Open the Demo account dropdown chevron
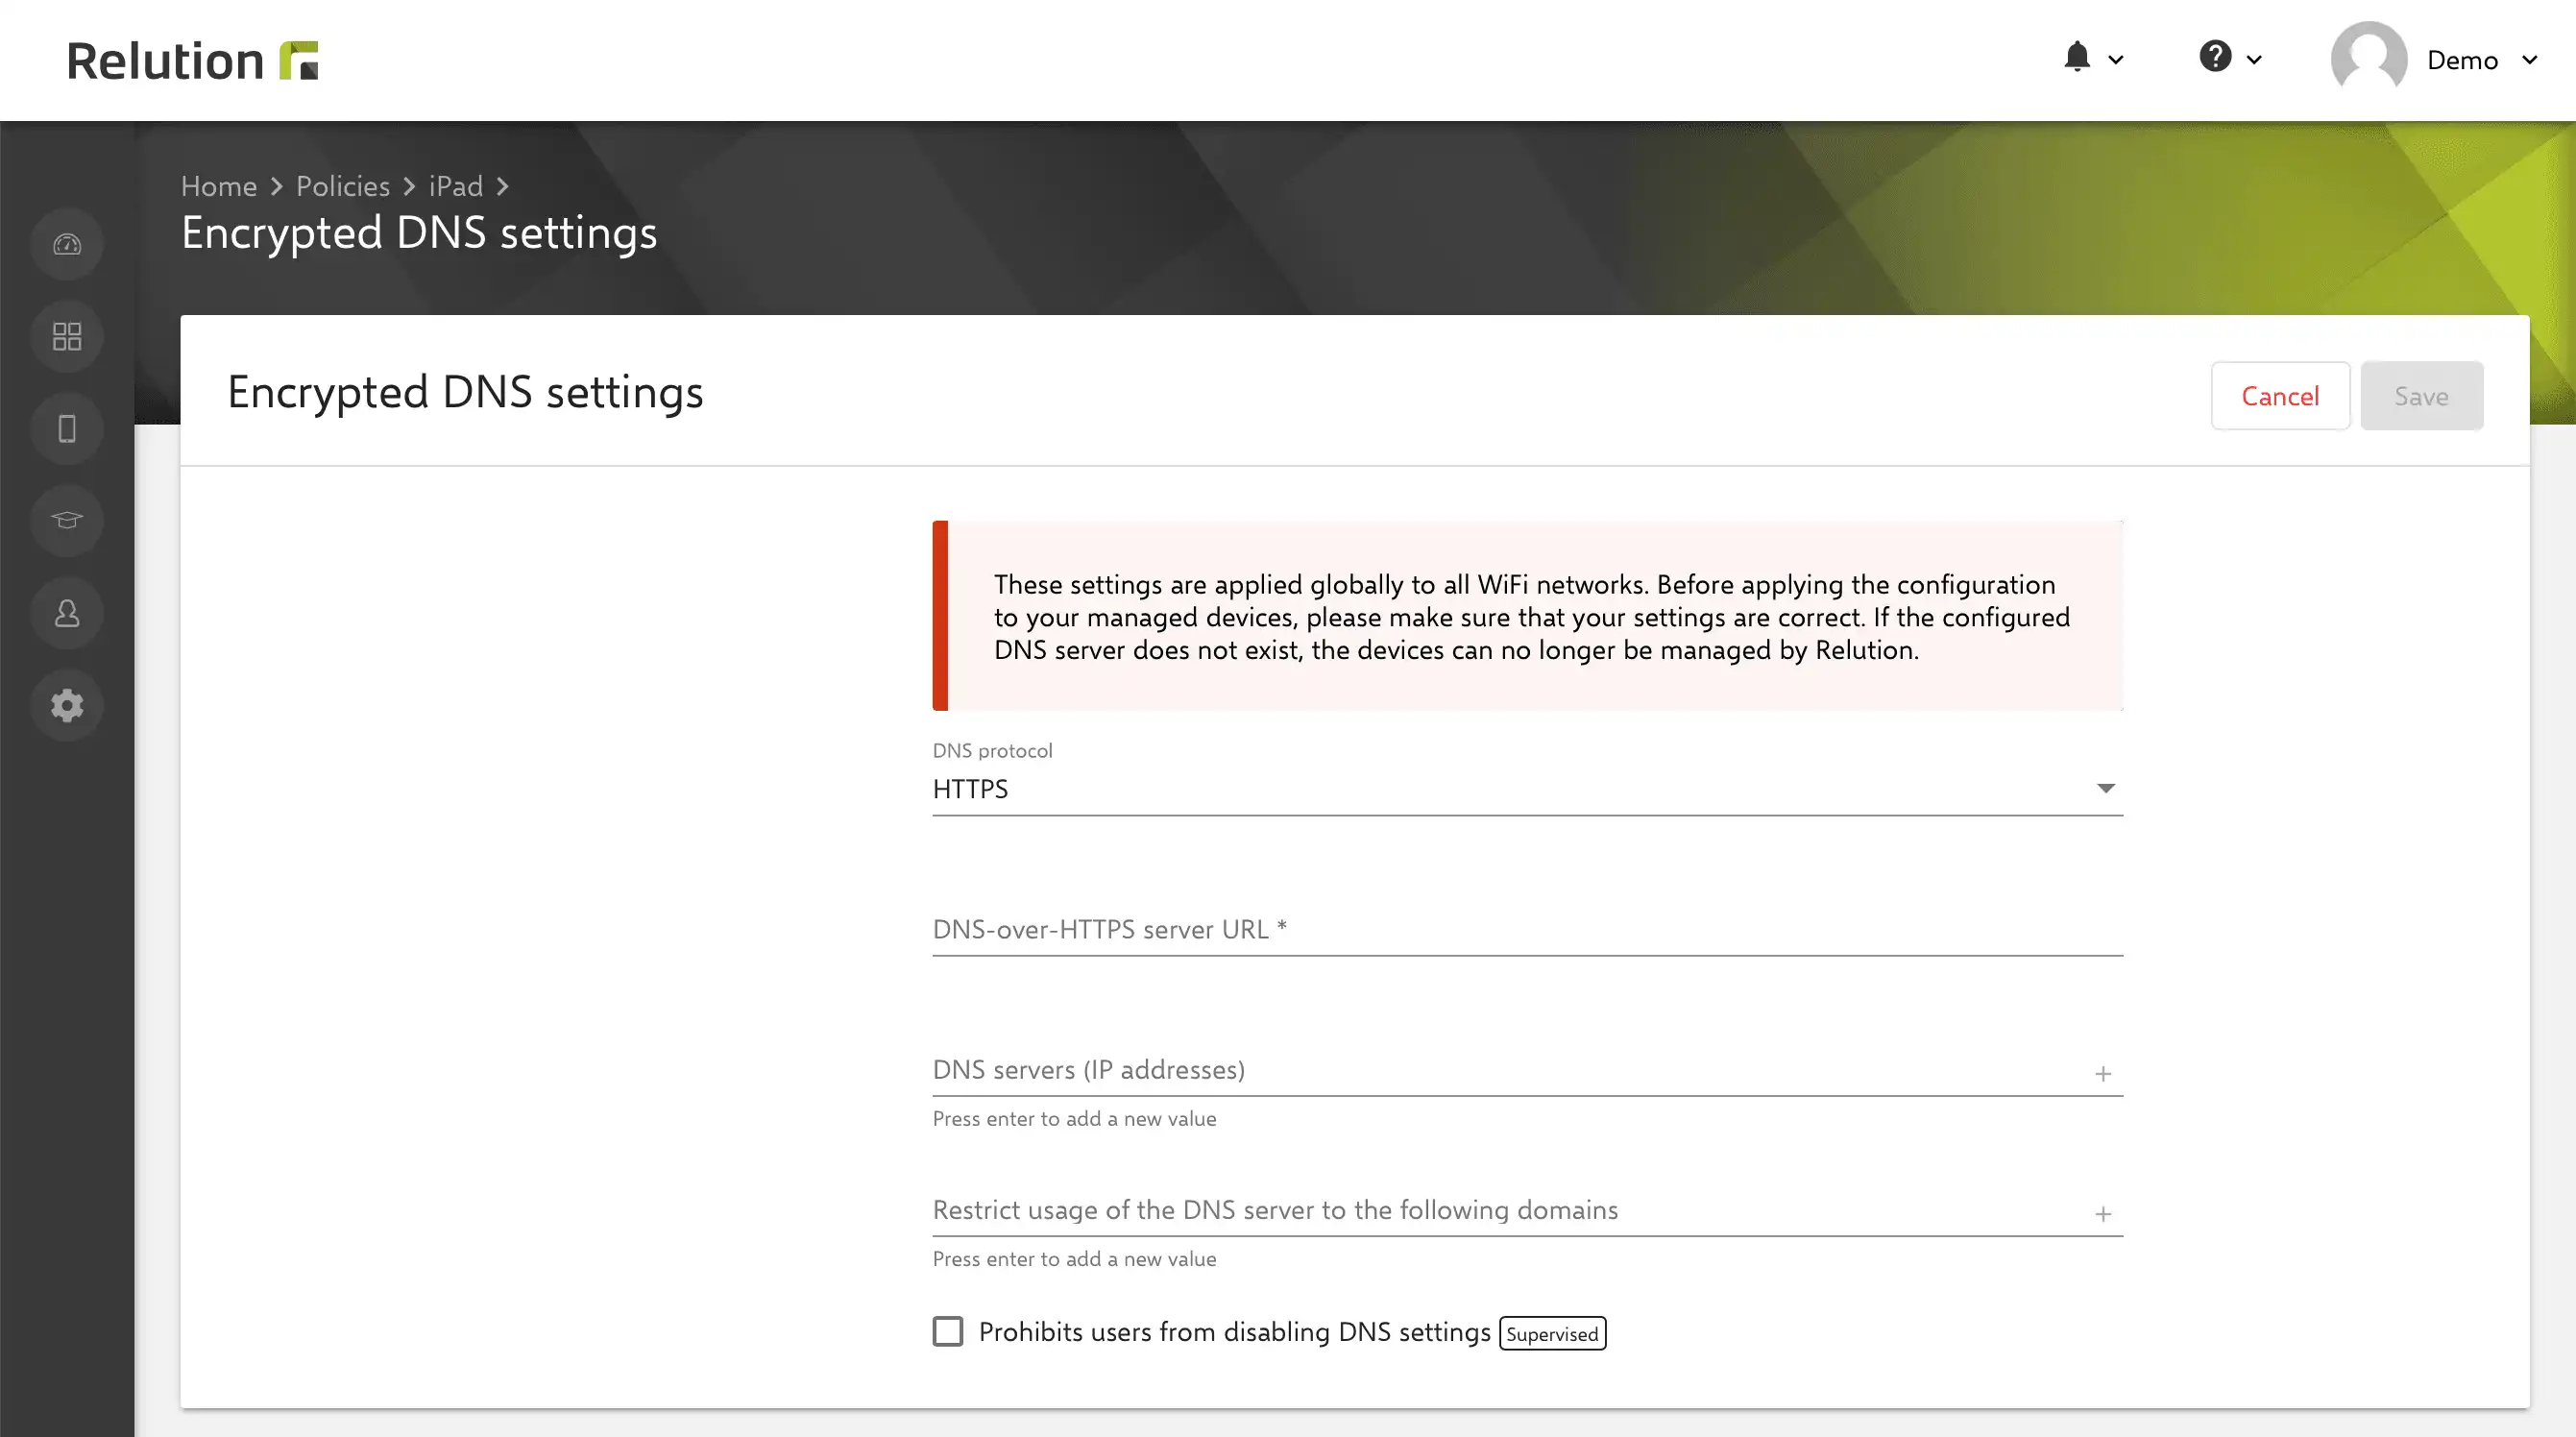 [x=2530, y=60]
